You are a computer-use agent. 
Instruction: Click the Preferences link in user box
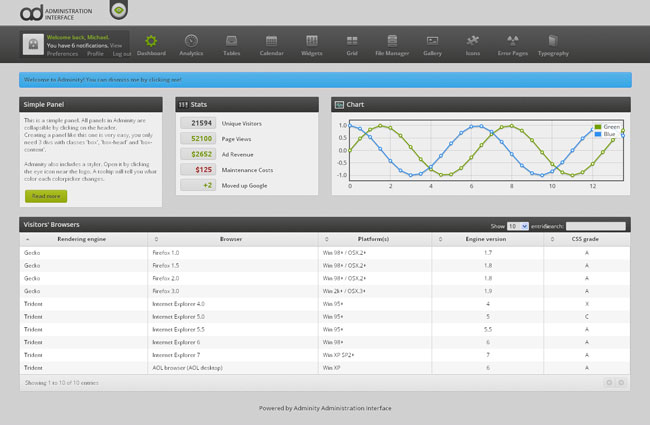[x=62, y=54]
